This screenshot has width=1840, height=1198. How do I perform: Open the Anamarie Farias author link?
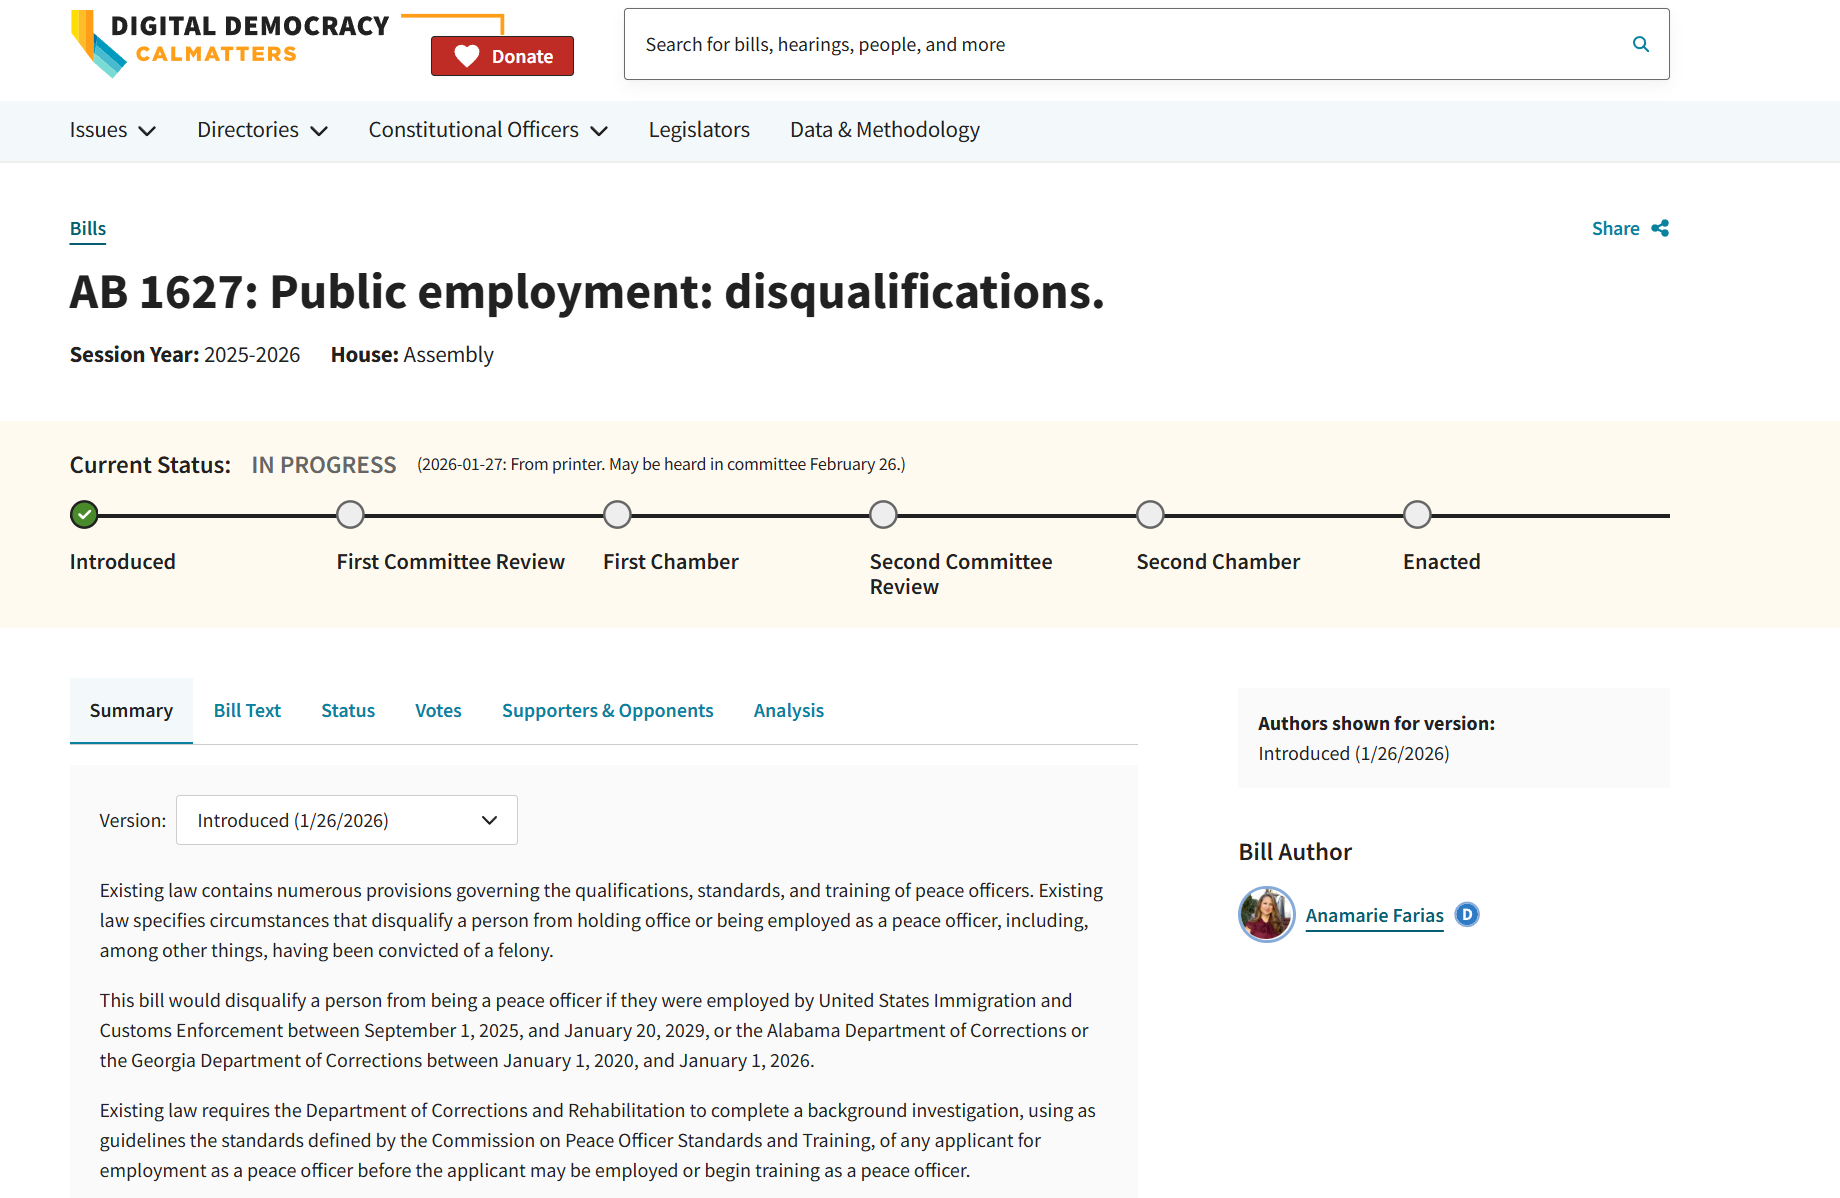(1374, 915)
